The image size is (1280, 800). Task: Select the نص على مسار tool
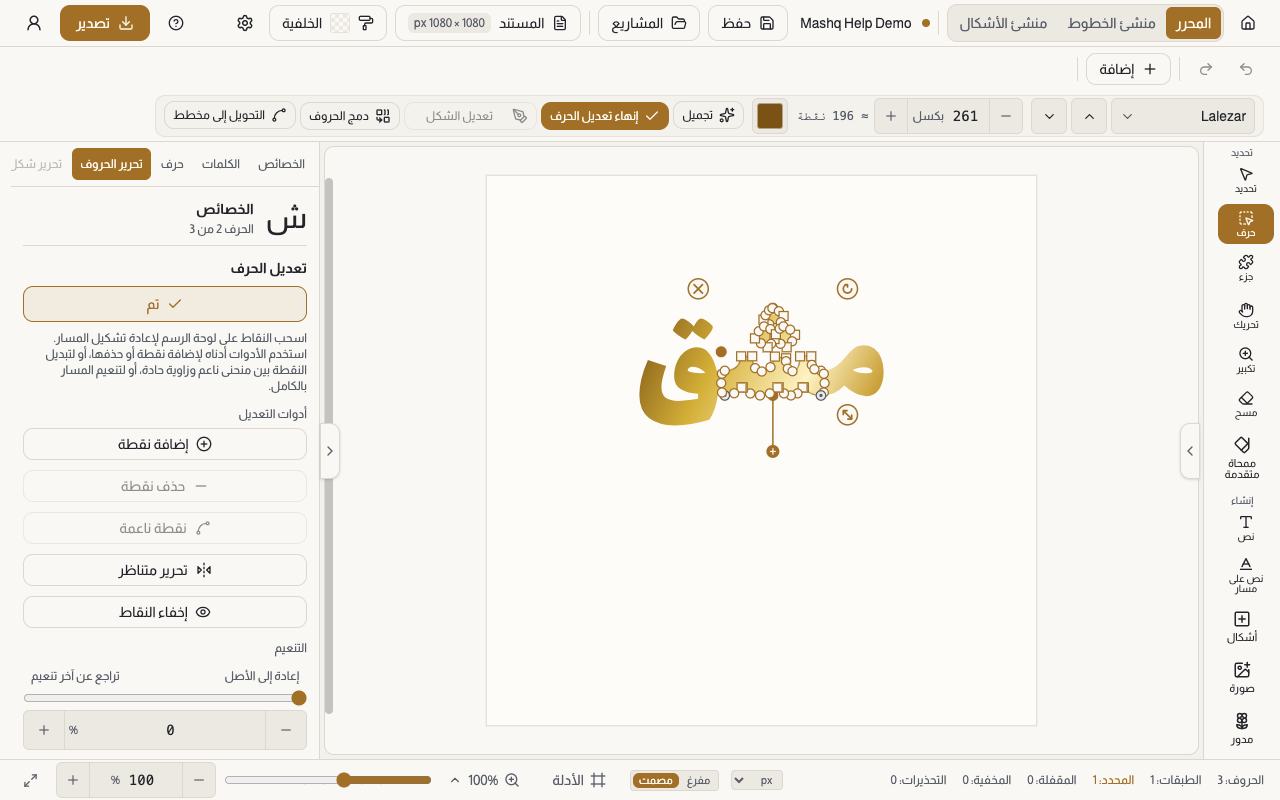click(x=1245, y=575)
